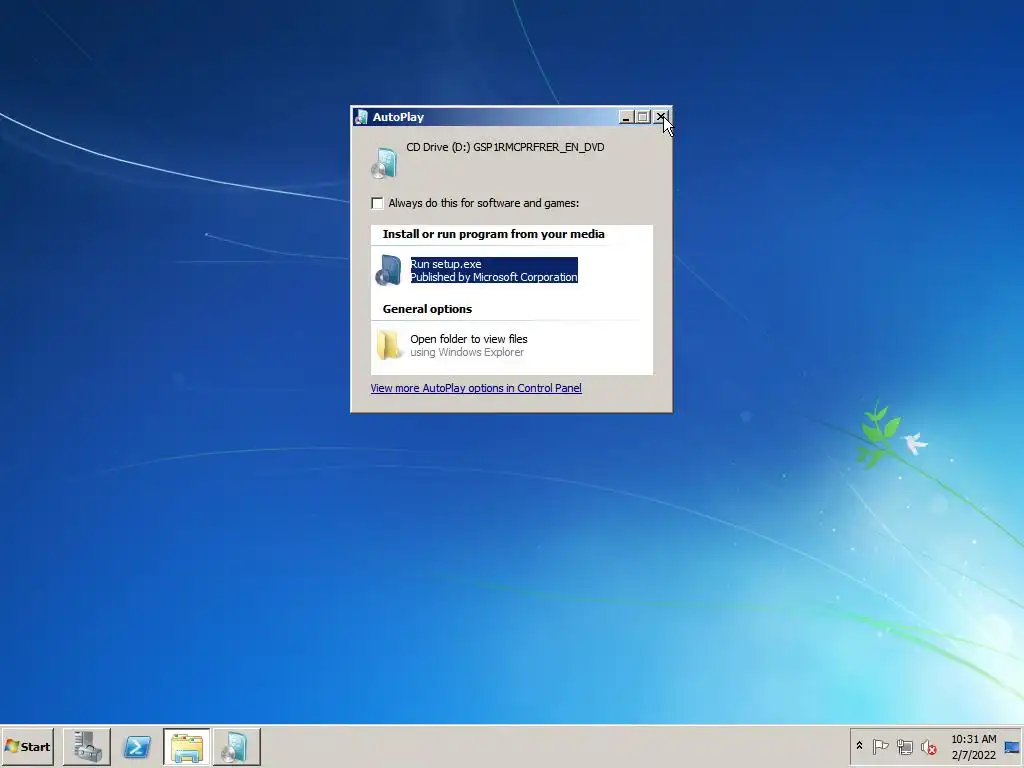
Task: Open View more AutoPlay options in Control Panel
Action: [x=476, y=388]
